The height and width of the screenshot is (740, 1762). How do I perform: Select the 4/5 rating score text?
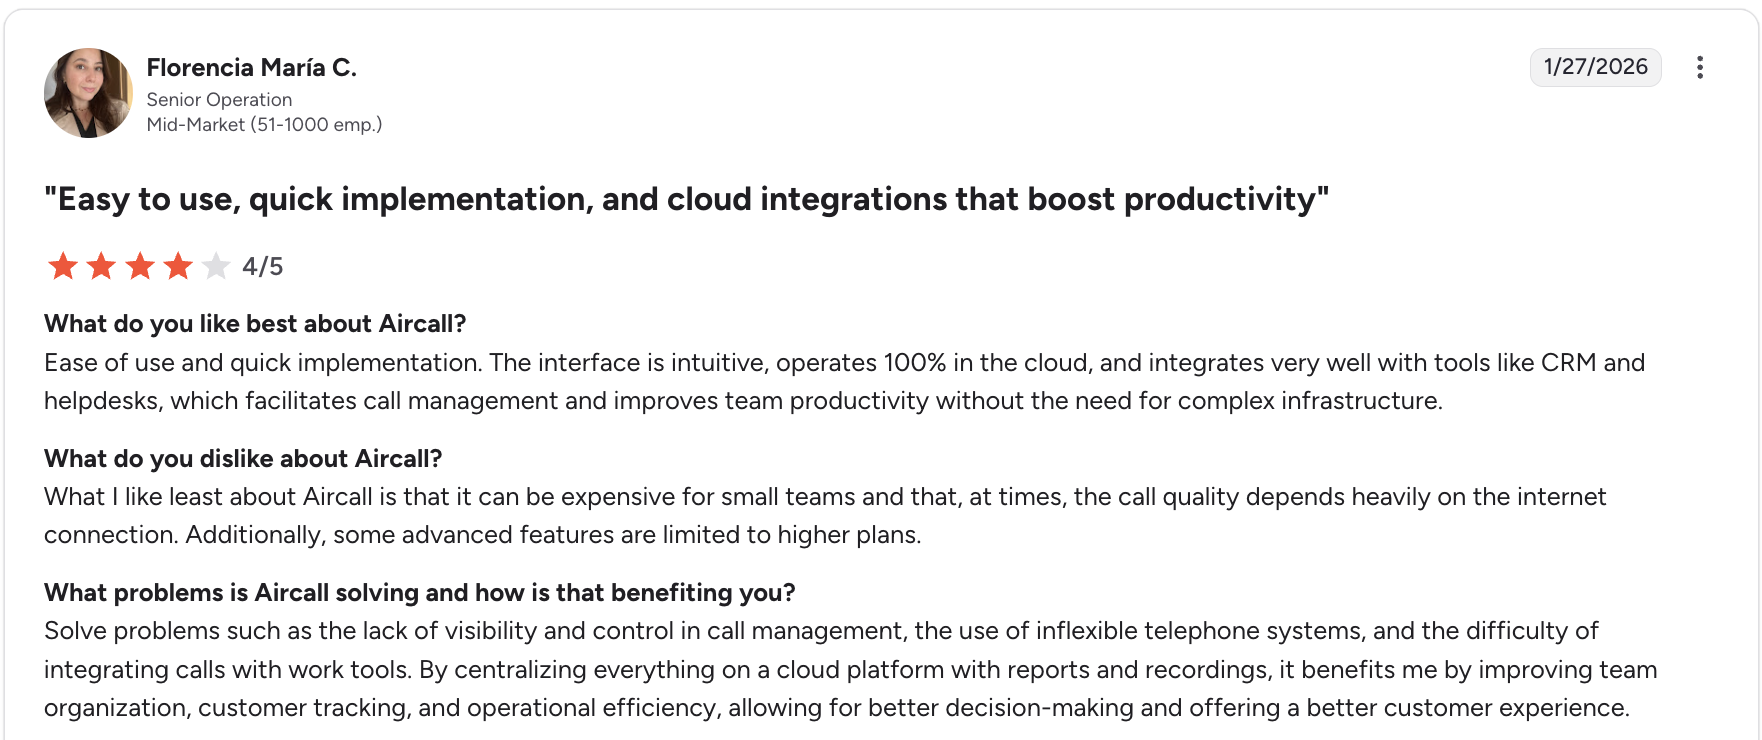tap(263, 266)
